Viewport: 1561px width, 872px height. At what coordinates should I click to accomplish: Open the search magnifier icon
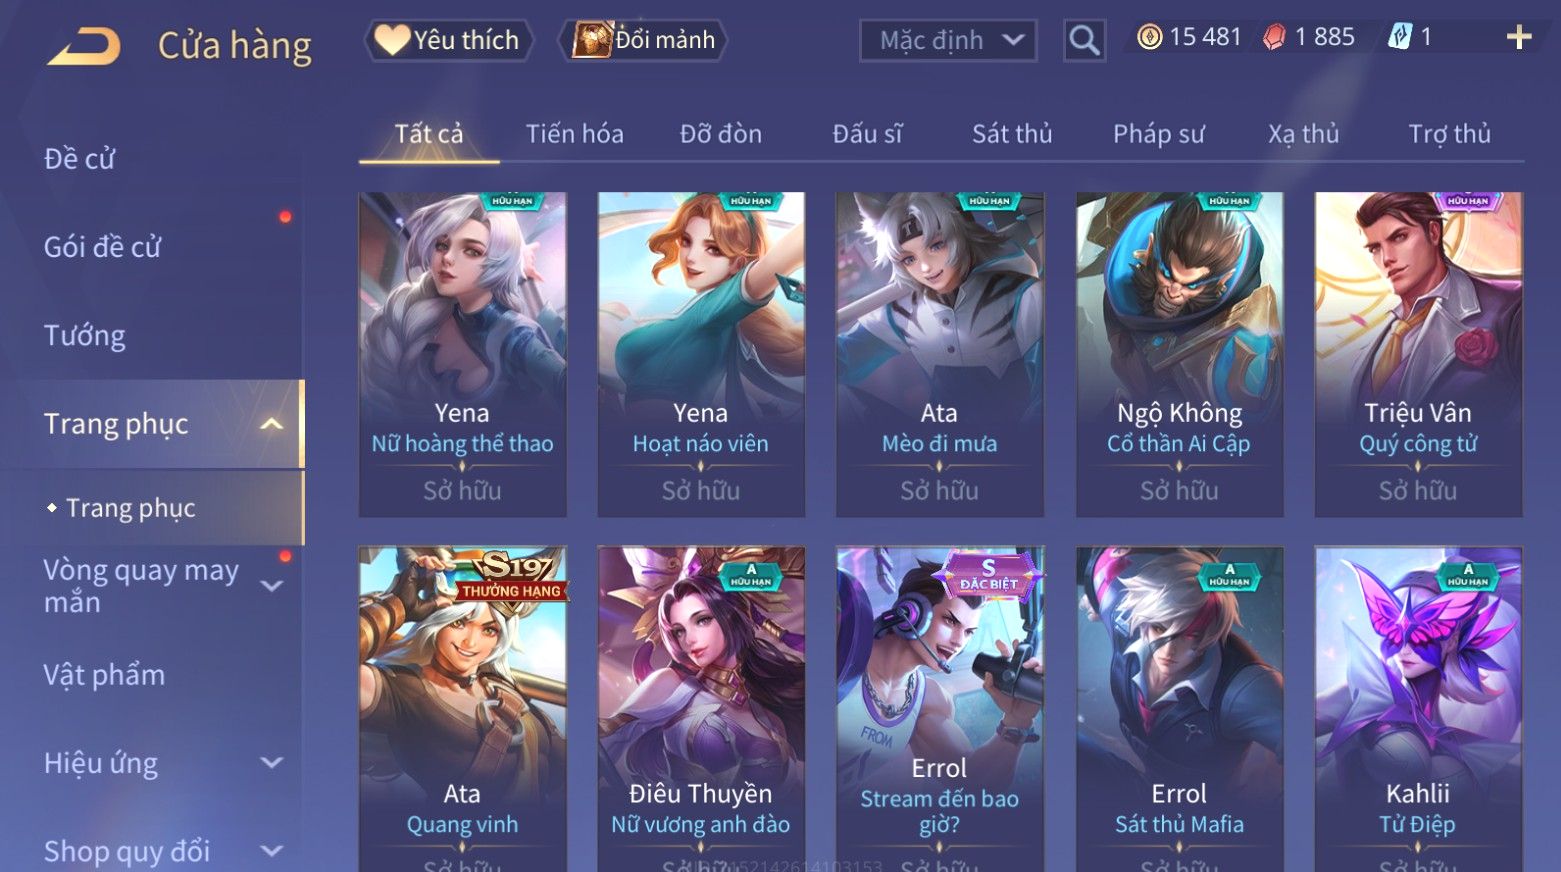(x=1084, y=41)
